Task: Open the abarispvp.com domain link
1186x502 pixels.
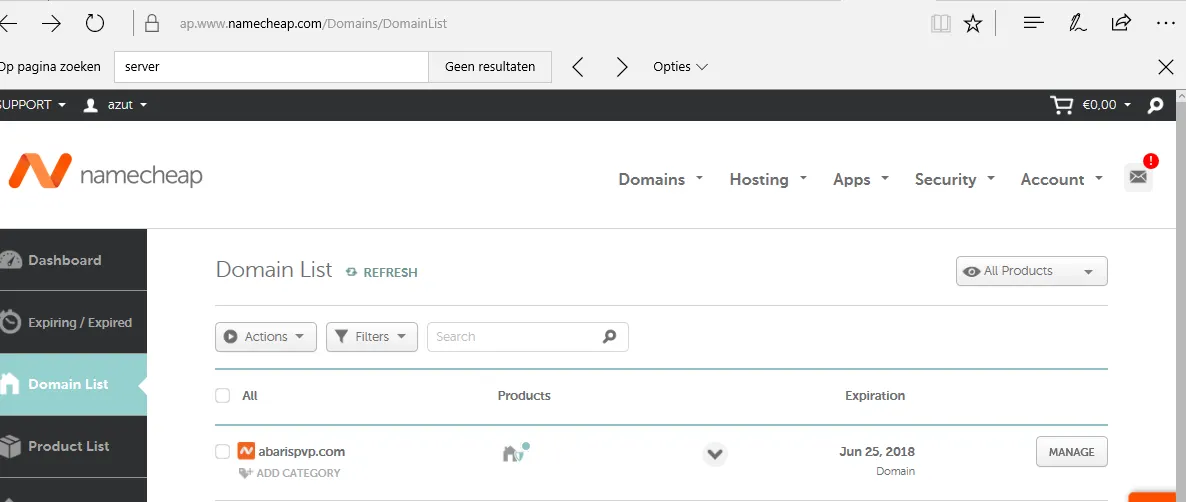Action: click(301, 451)
